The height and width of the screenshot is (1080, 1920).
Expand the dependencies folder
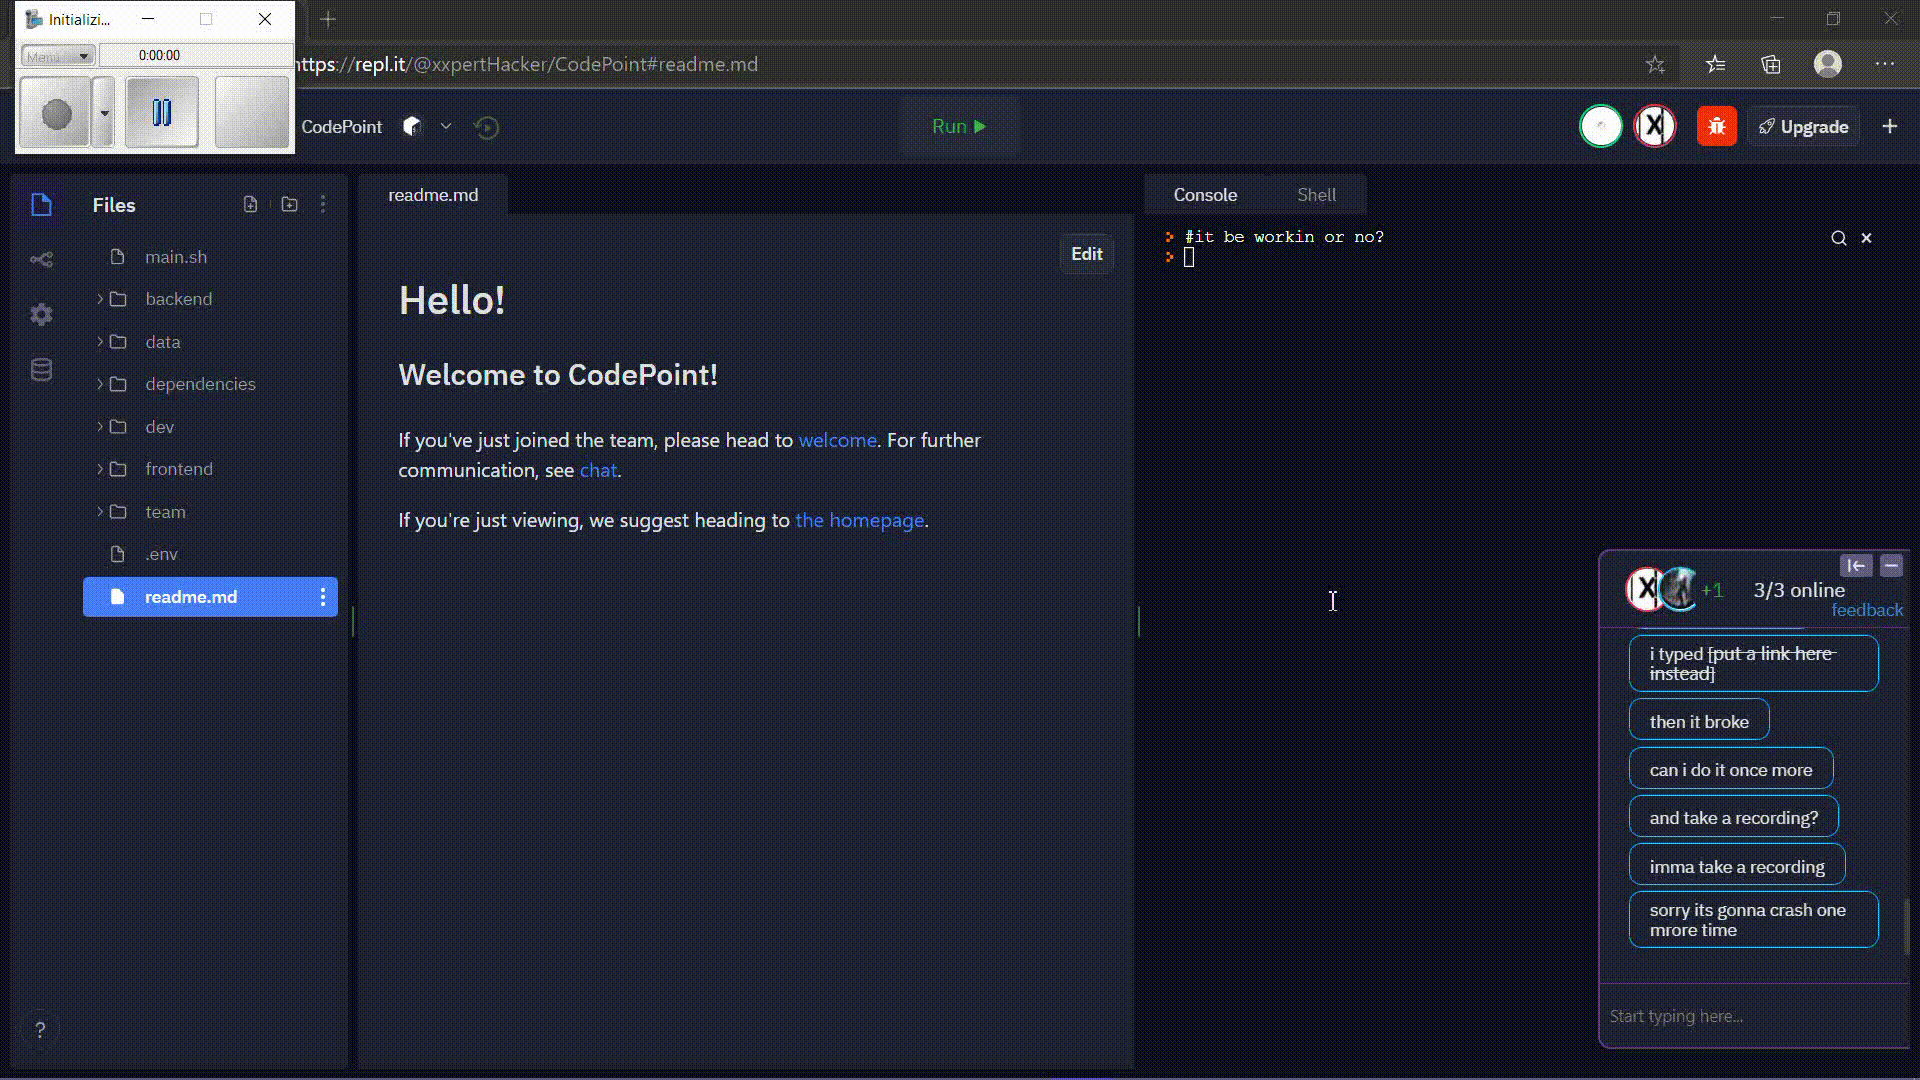(x=100, y=384)
